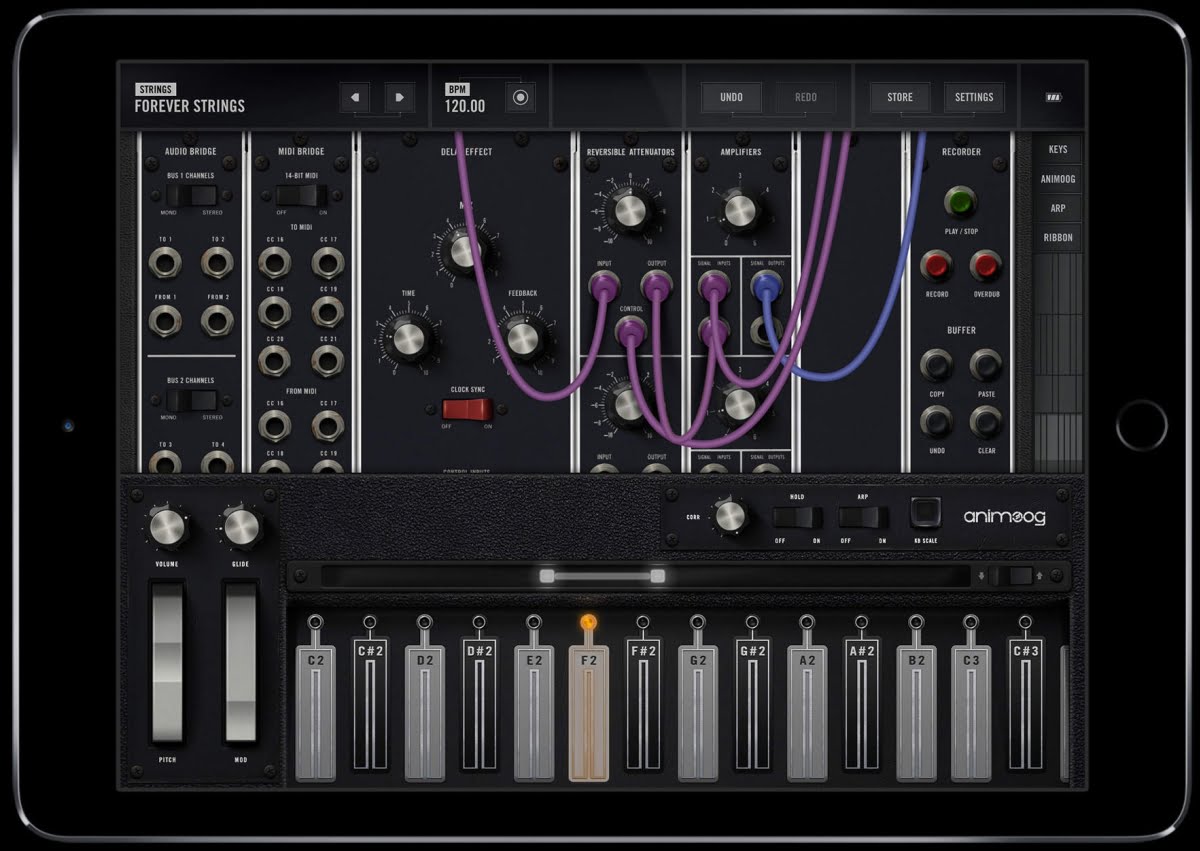The width and height of the screenshot is (1200, 851).
Task: Play the highlighted F2 key
Action: (589, 712)
